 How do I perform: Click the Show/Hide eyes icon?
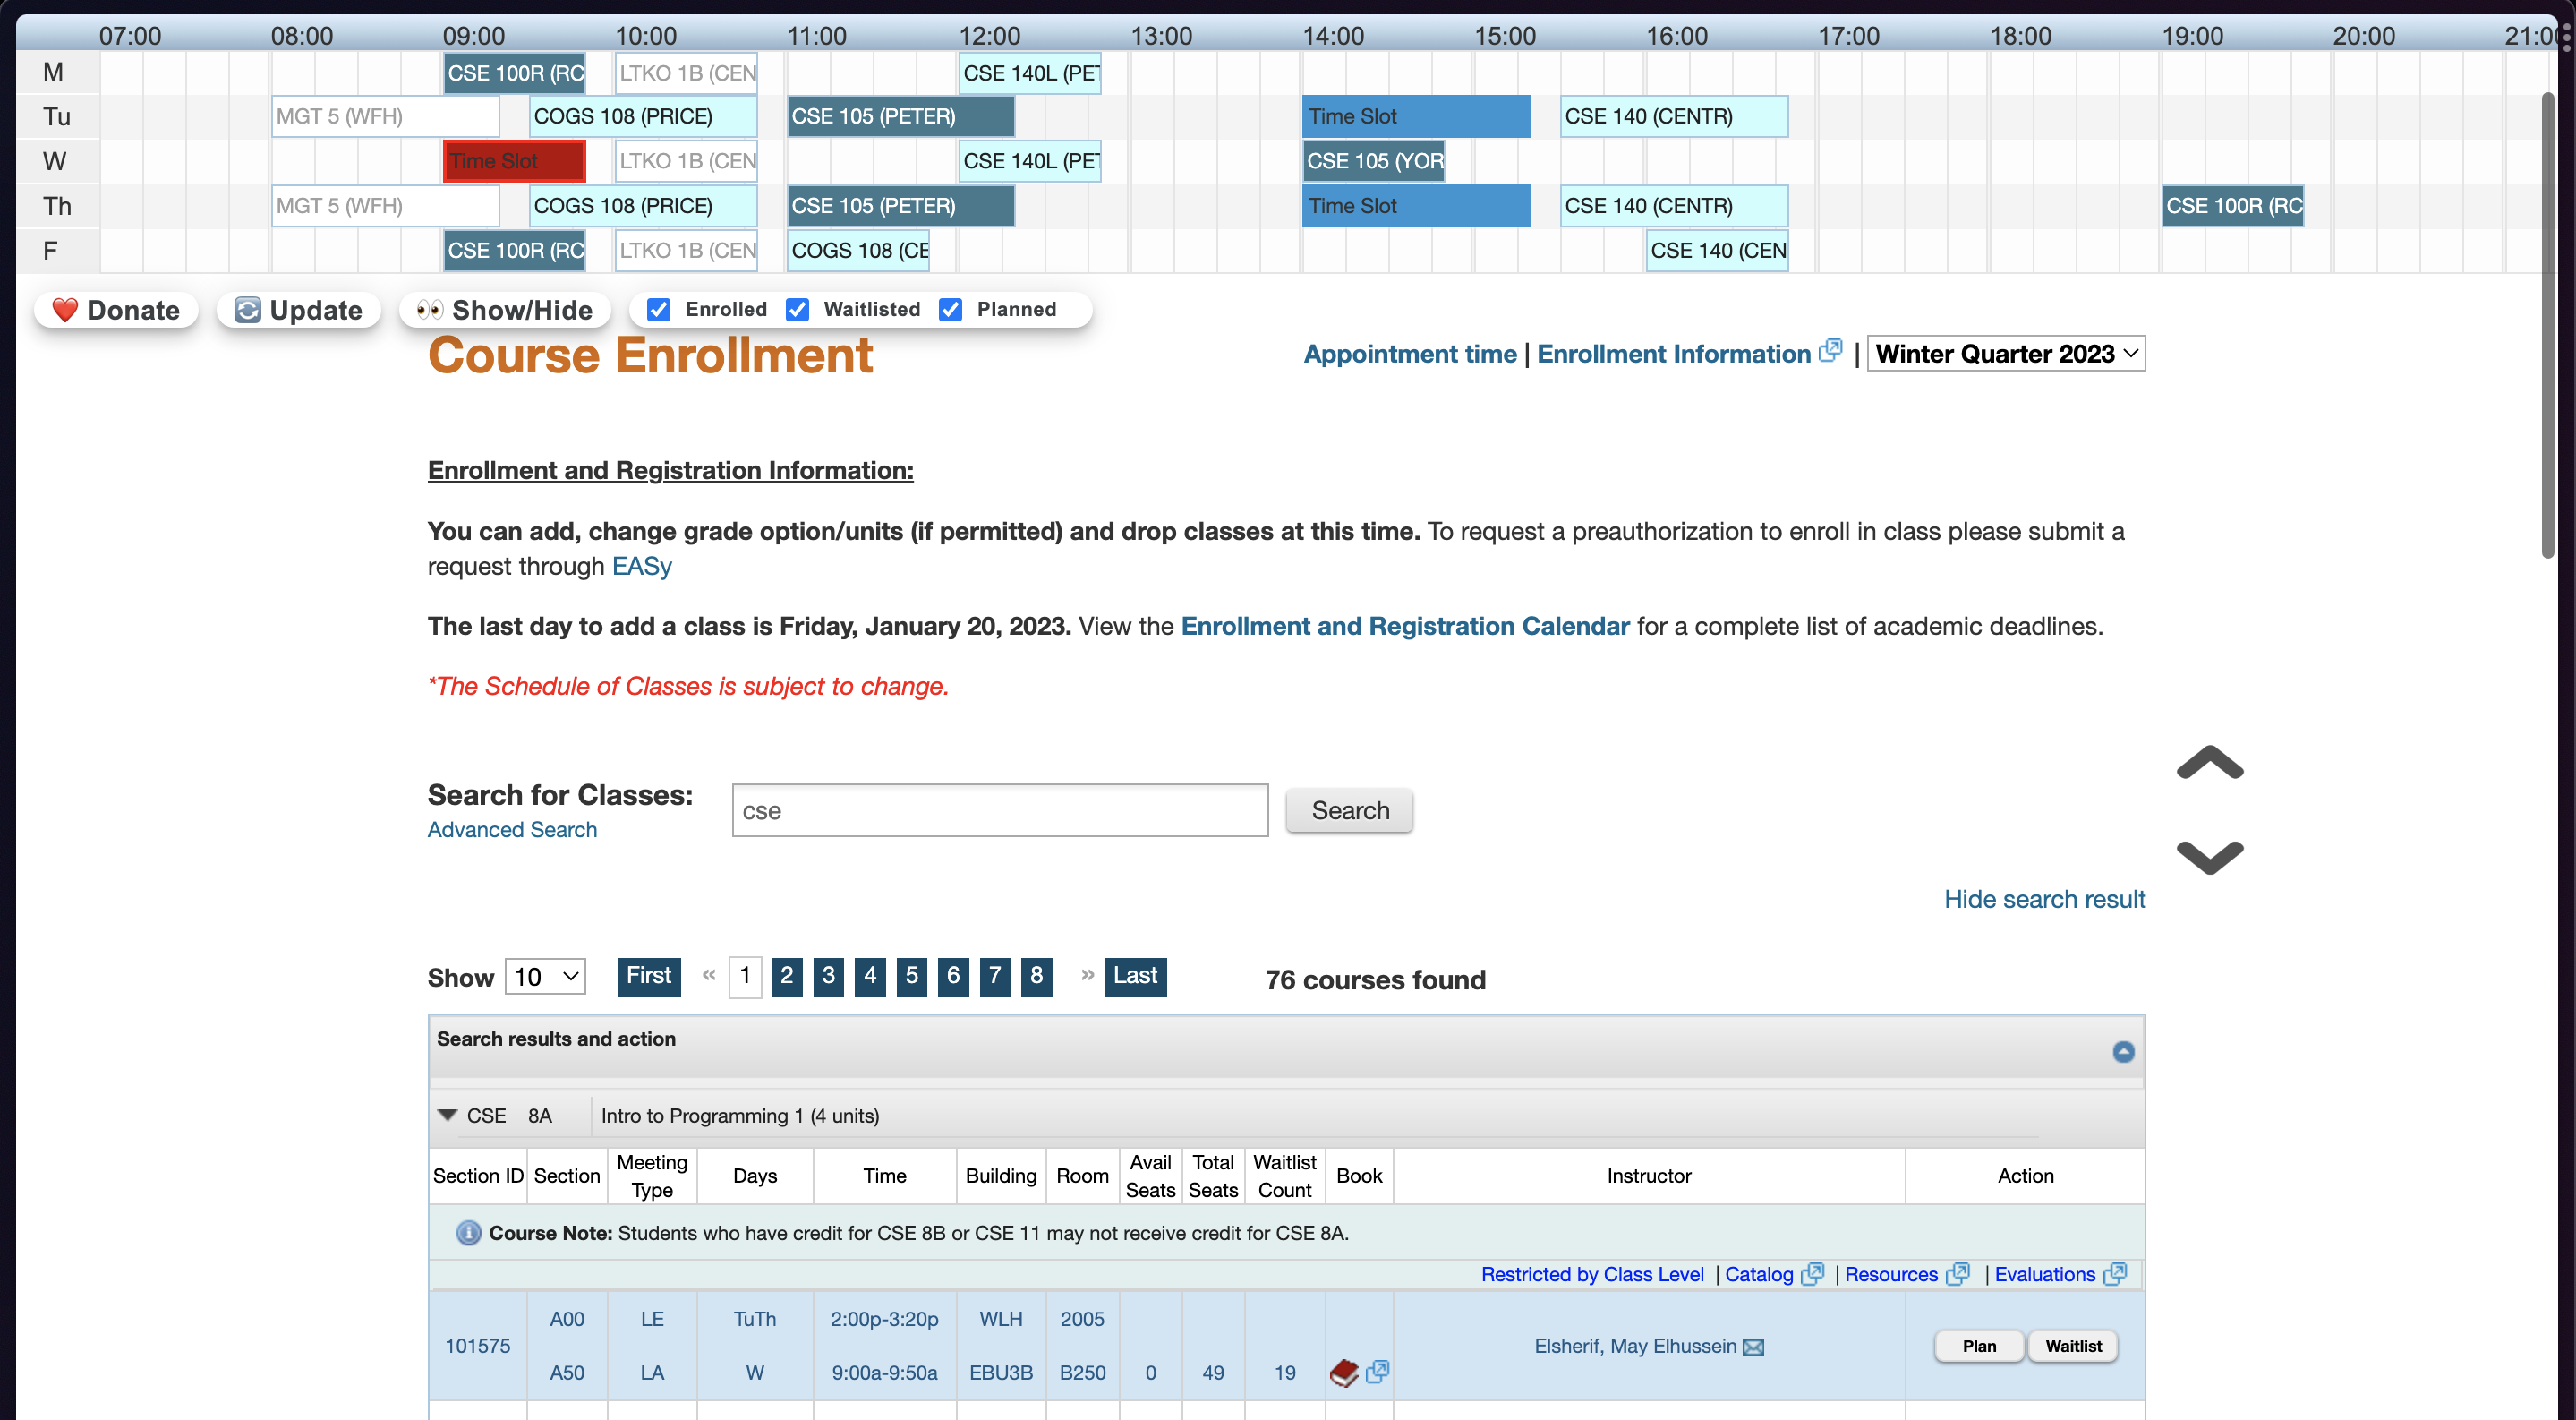[430, 310]
